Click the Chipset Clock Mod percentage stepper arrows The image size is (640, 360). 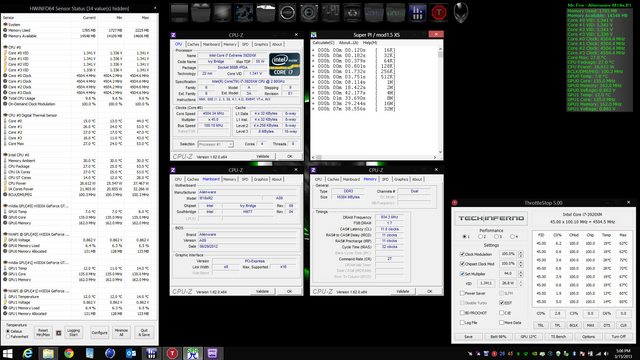pos(521,264)
